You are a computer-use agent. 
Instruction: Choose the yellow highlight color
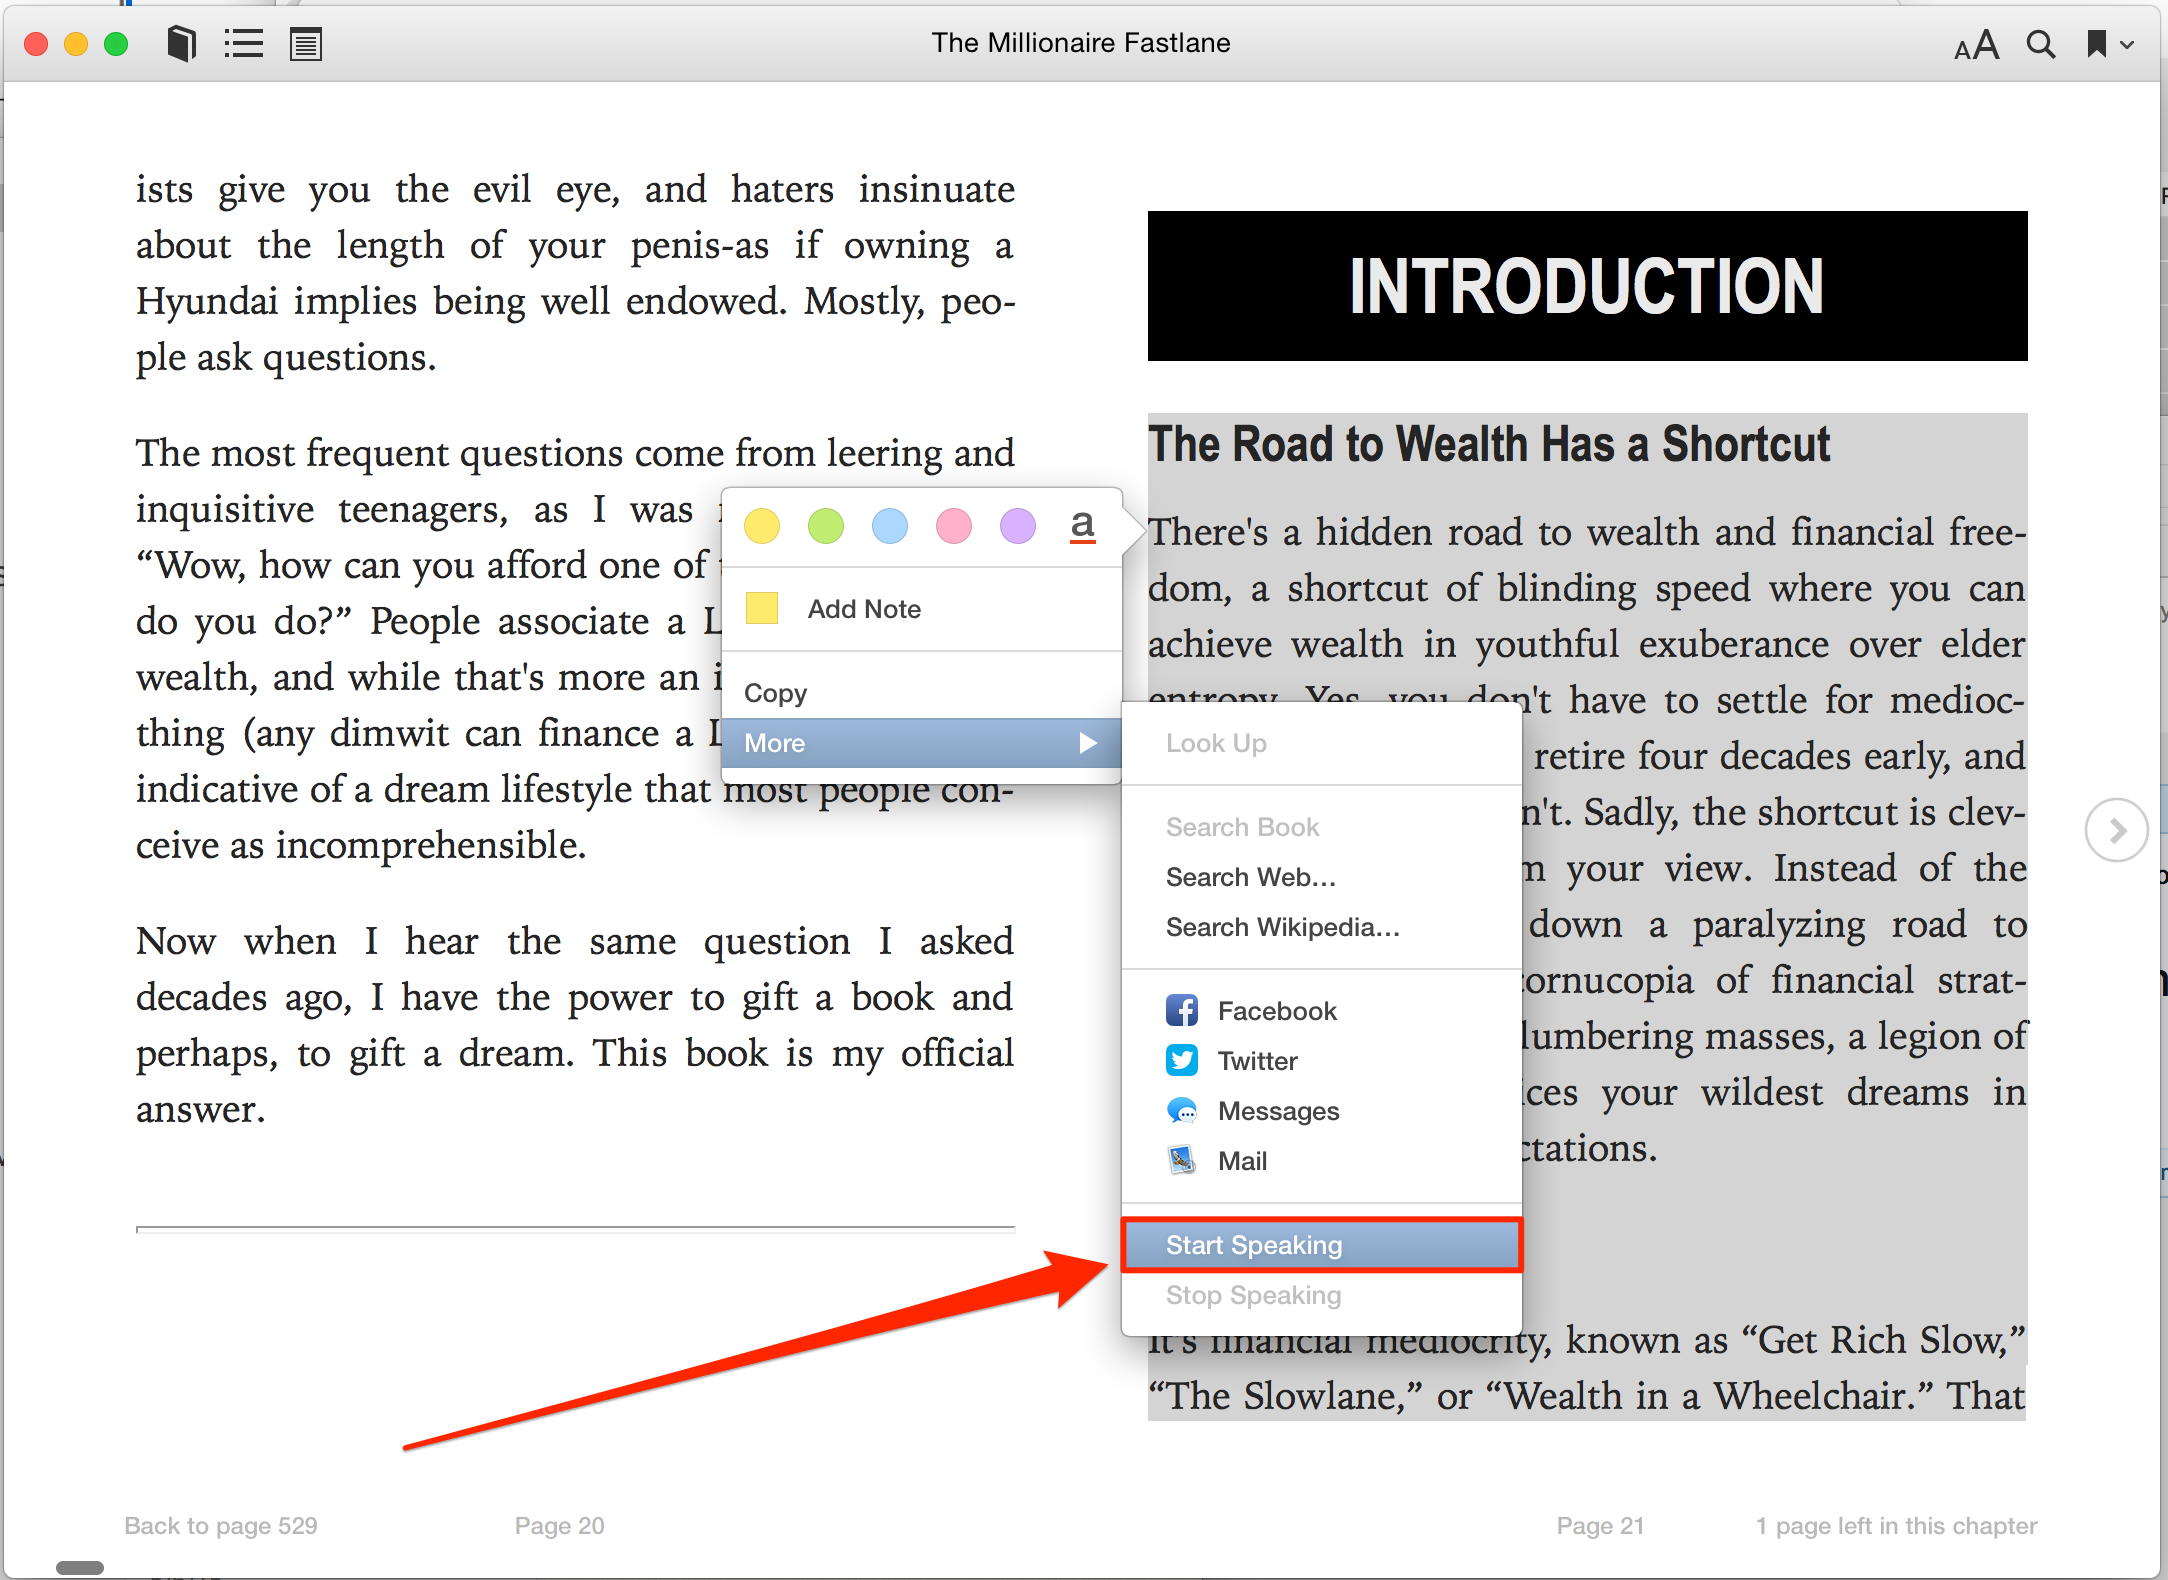[x=762, y=526]
